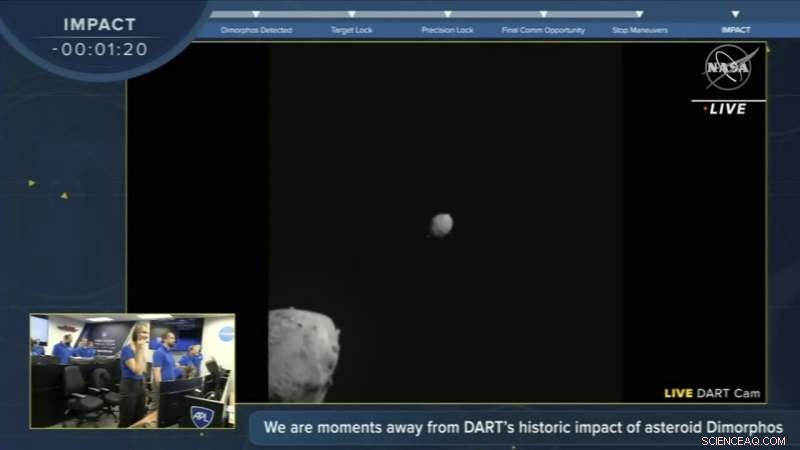Click the Precision Lock triangle marker

tap(447, 14)
